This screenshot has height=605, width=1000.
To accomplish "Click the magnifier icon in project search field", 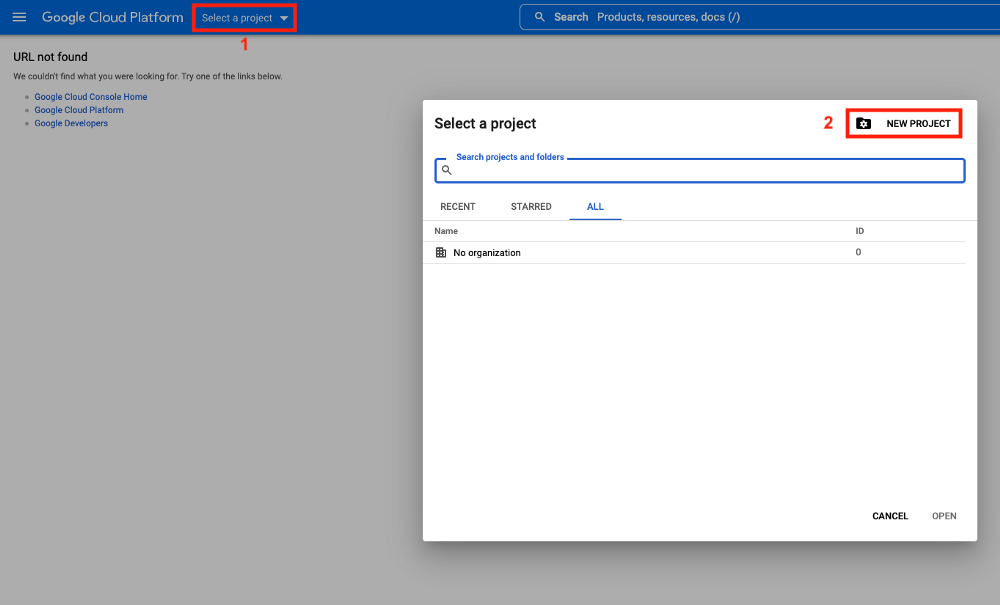I will (446, 170).
